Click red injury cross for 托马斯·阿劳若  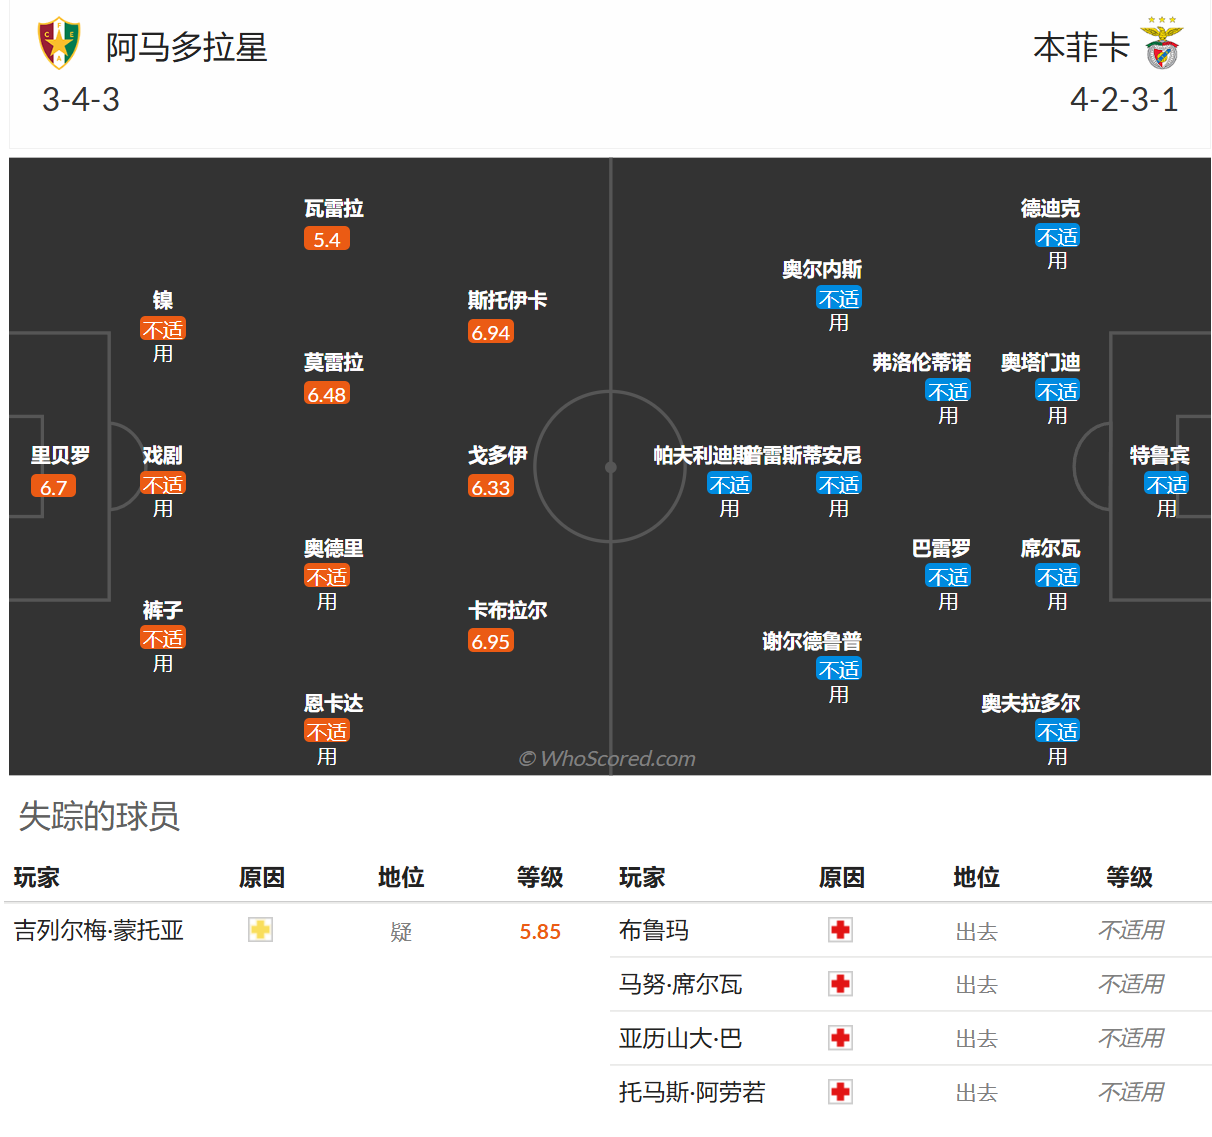(840, 1092)
